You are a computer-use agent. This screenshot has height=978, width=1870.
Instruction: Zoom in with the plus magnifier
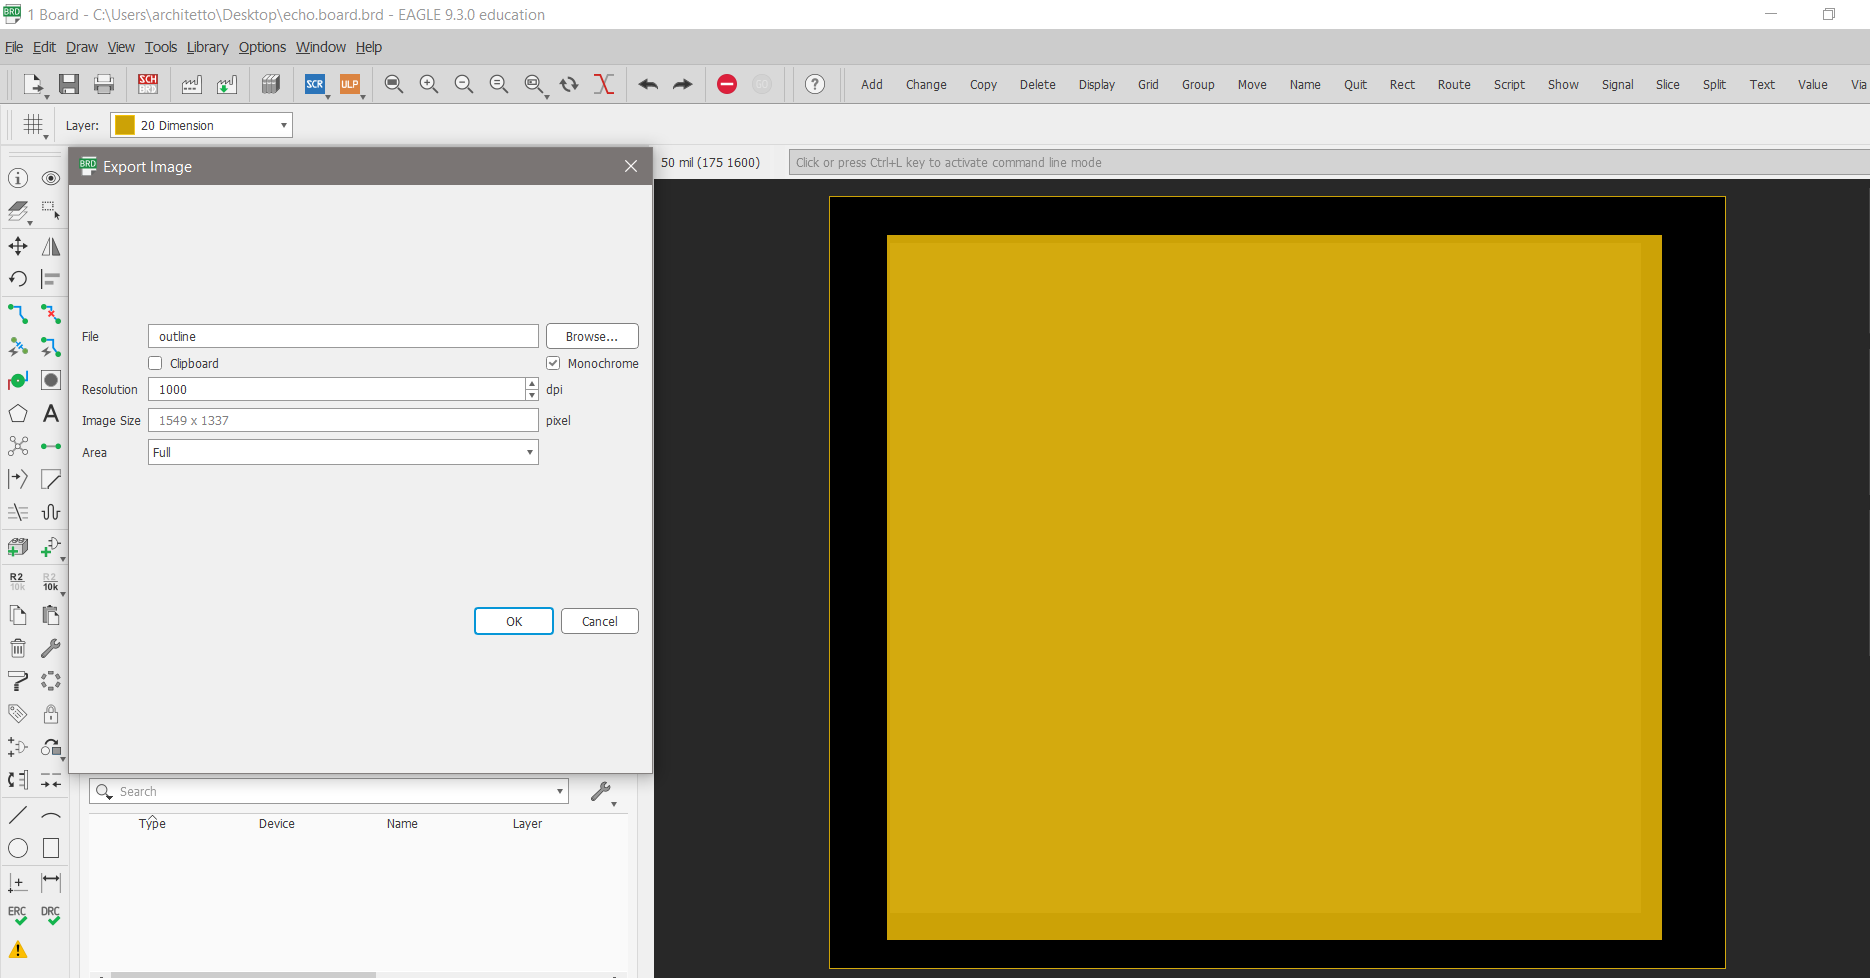tap(429, 84)
